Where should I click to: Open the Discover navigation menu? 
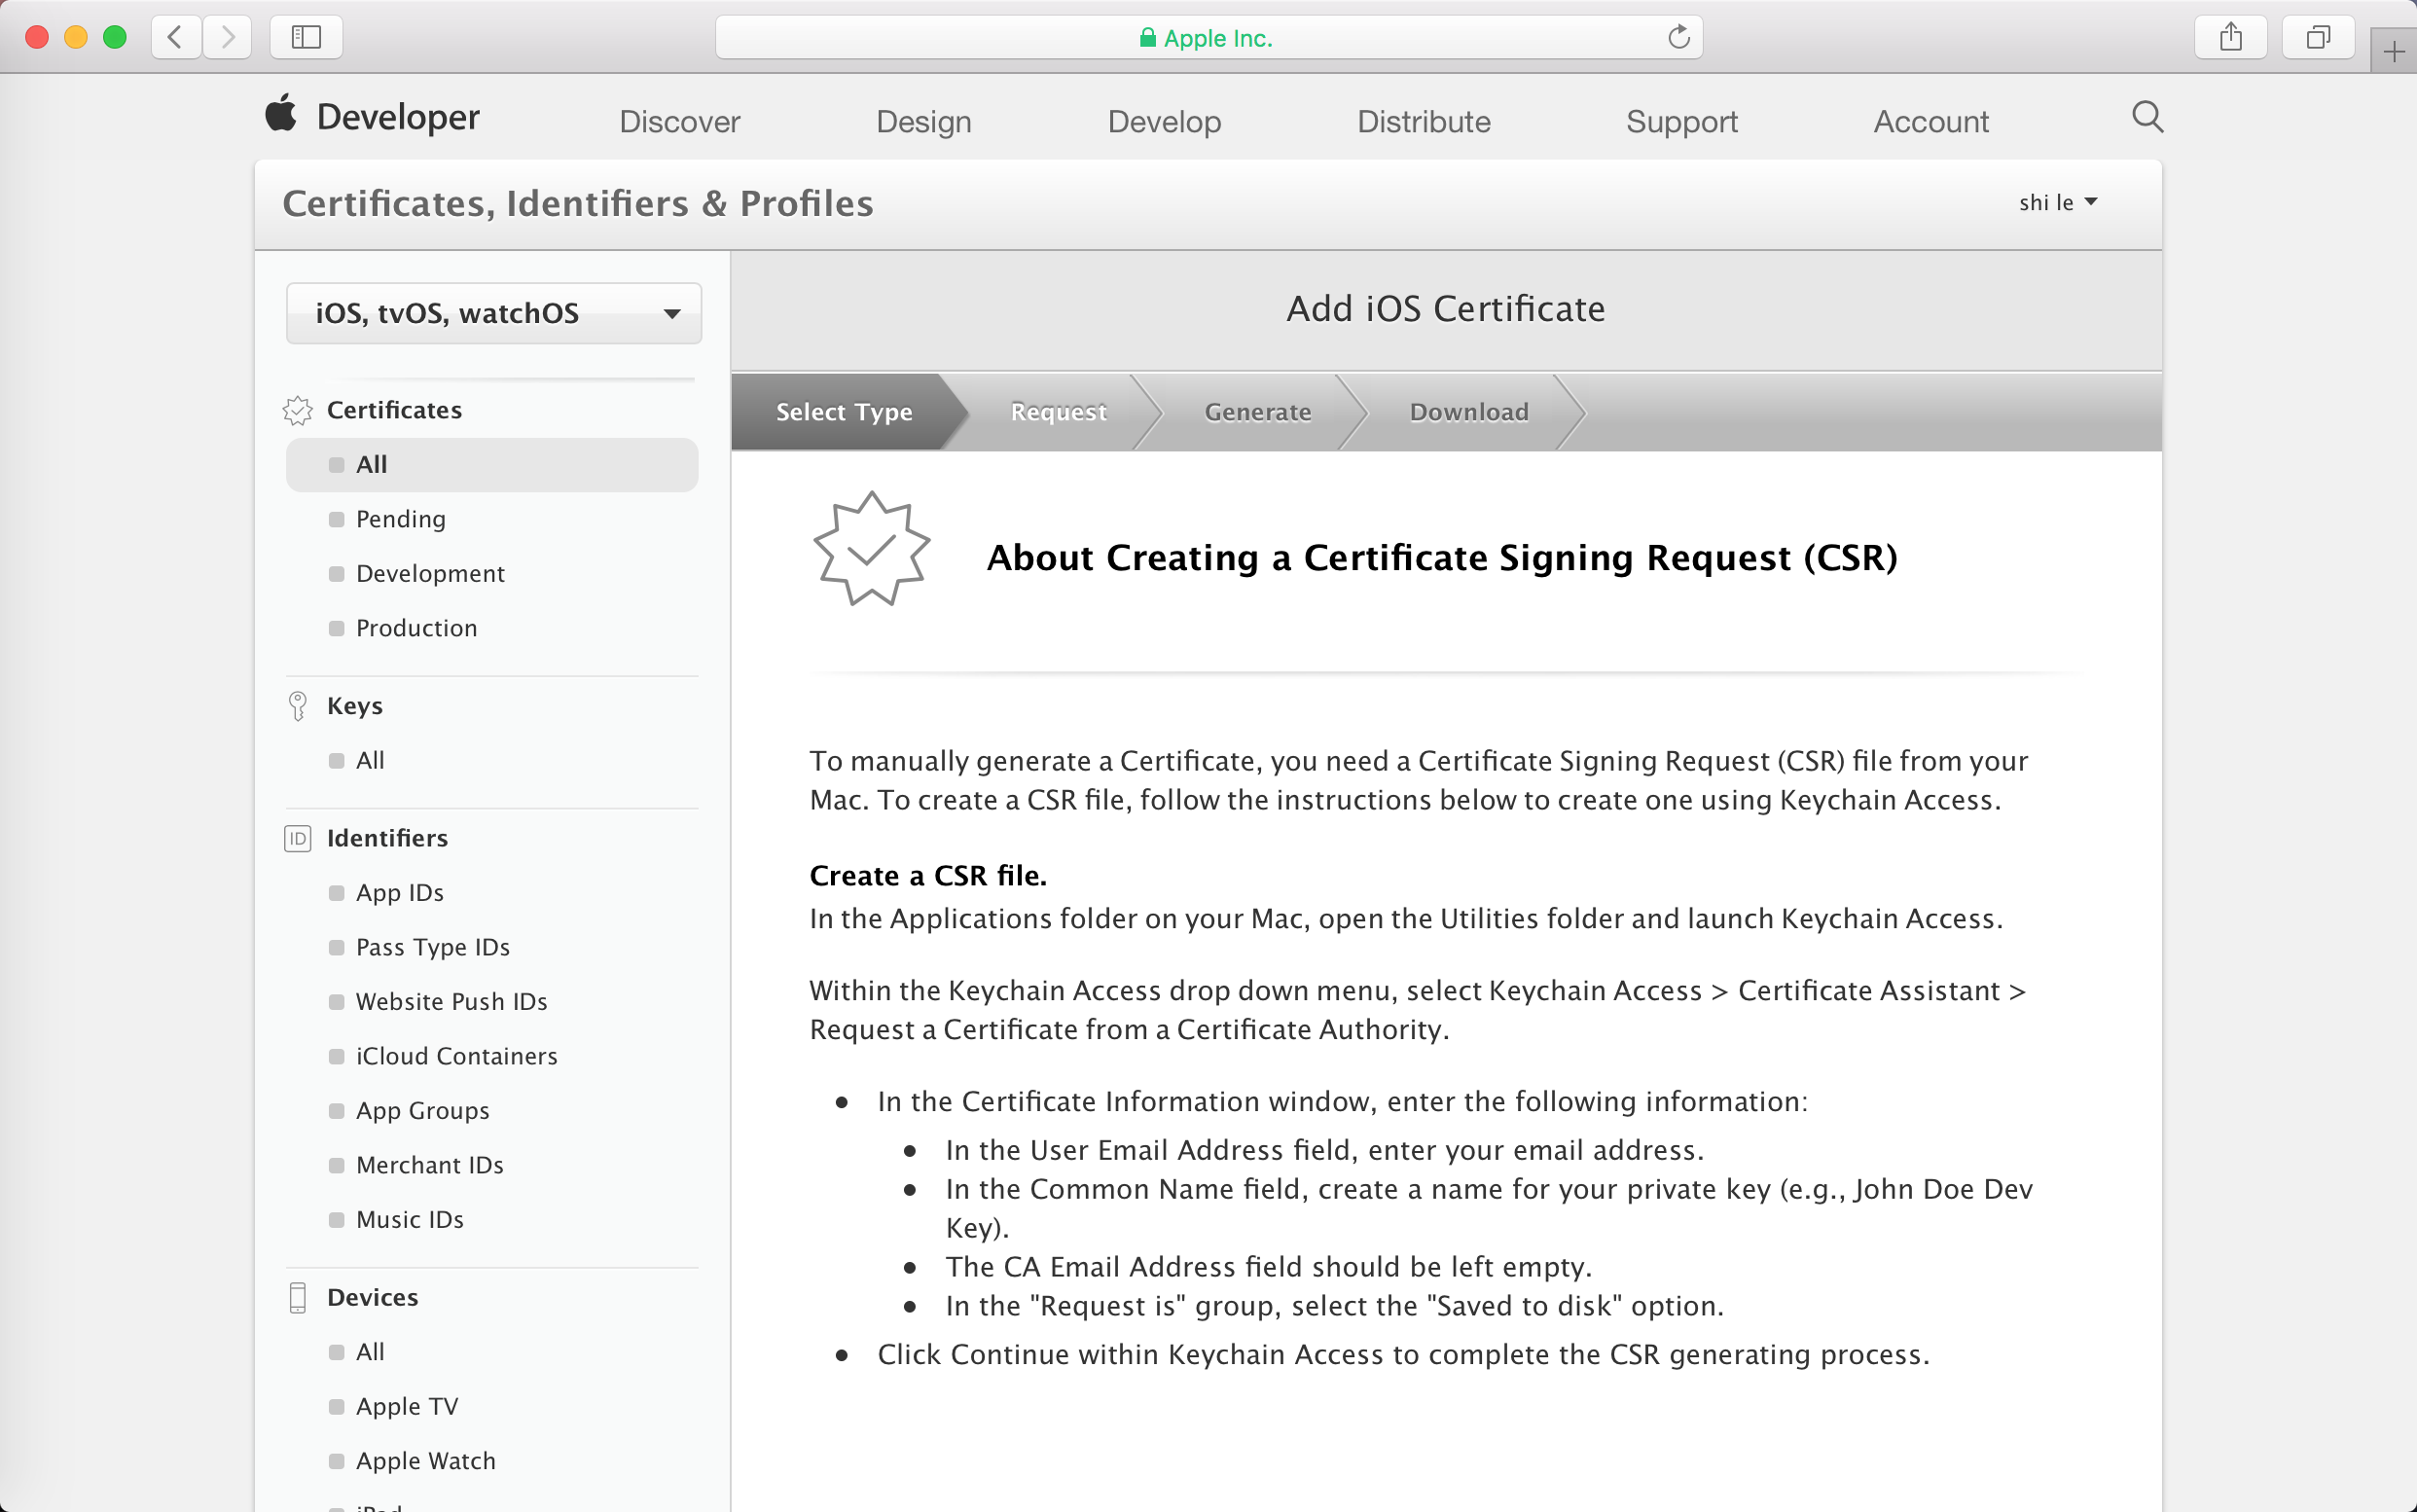(680, 122)
